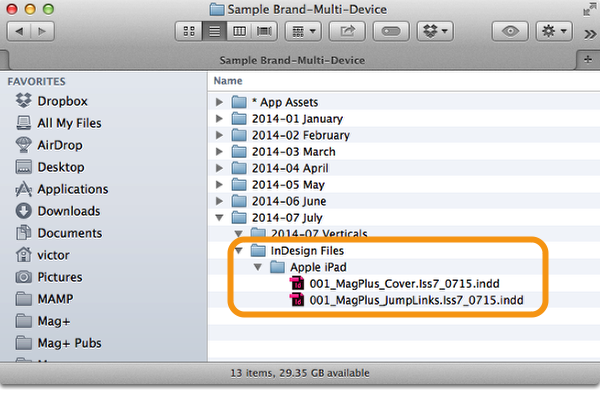The height and width of the screenshot is (420, 600).
Task: Click the InDesign icon of the Cover file
Action: (x=297, y=283)
